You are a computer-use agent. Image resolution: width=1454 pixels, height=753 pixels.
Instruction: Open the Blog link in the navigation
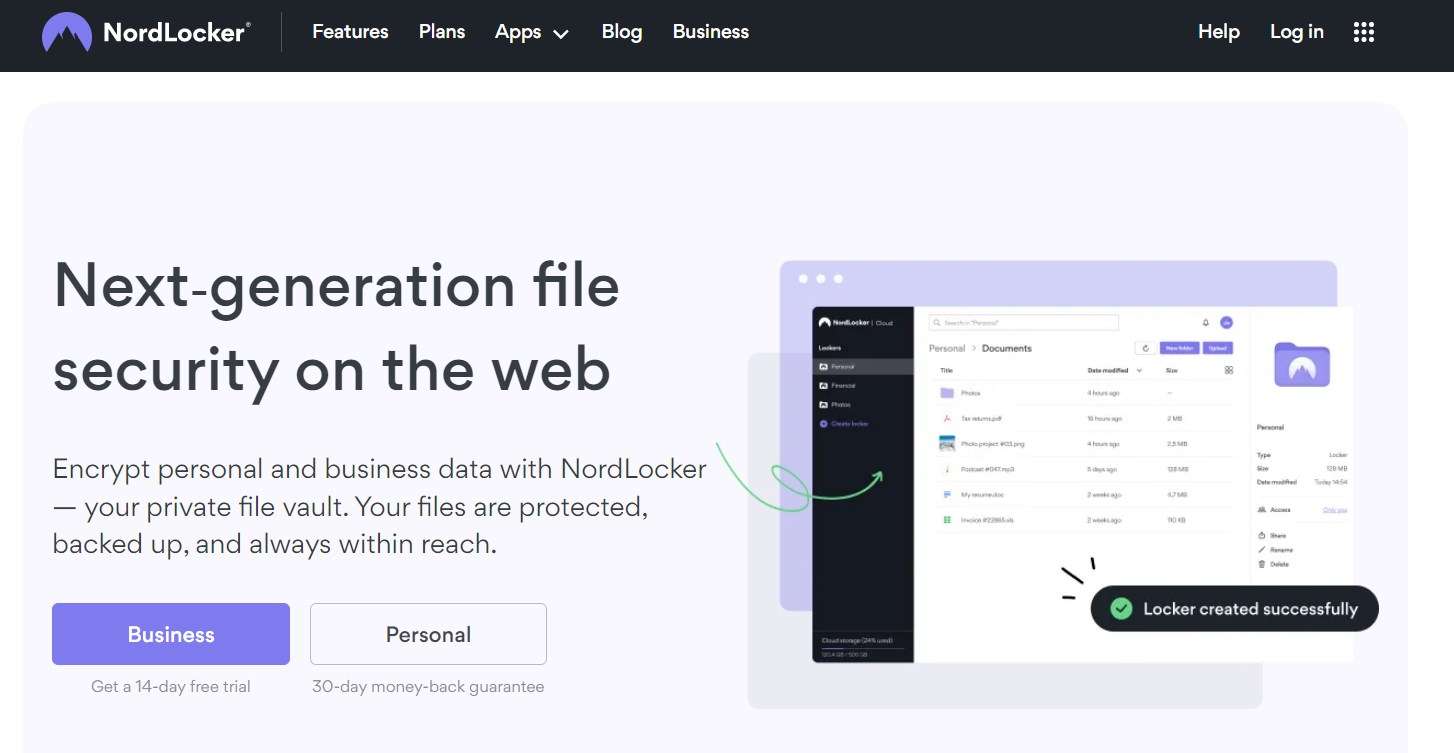pos(622,32)
